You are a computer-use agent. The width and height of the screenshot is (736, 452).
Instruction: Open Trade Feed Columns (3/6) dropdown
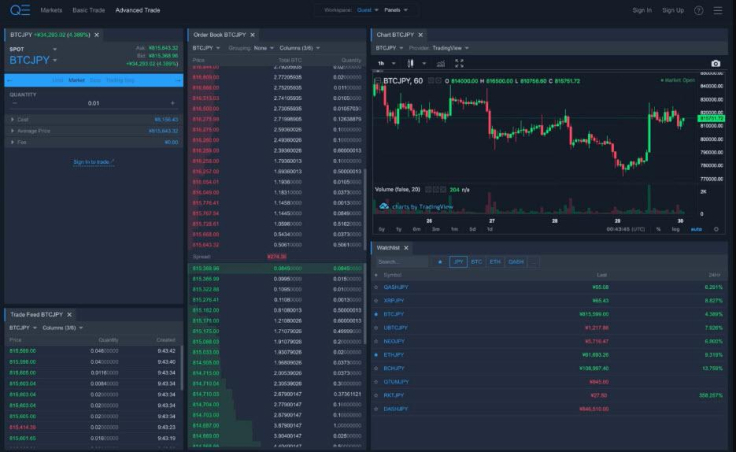point(63,328)
